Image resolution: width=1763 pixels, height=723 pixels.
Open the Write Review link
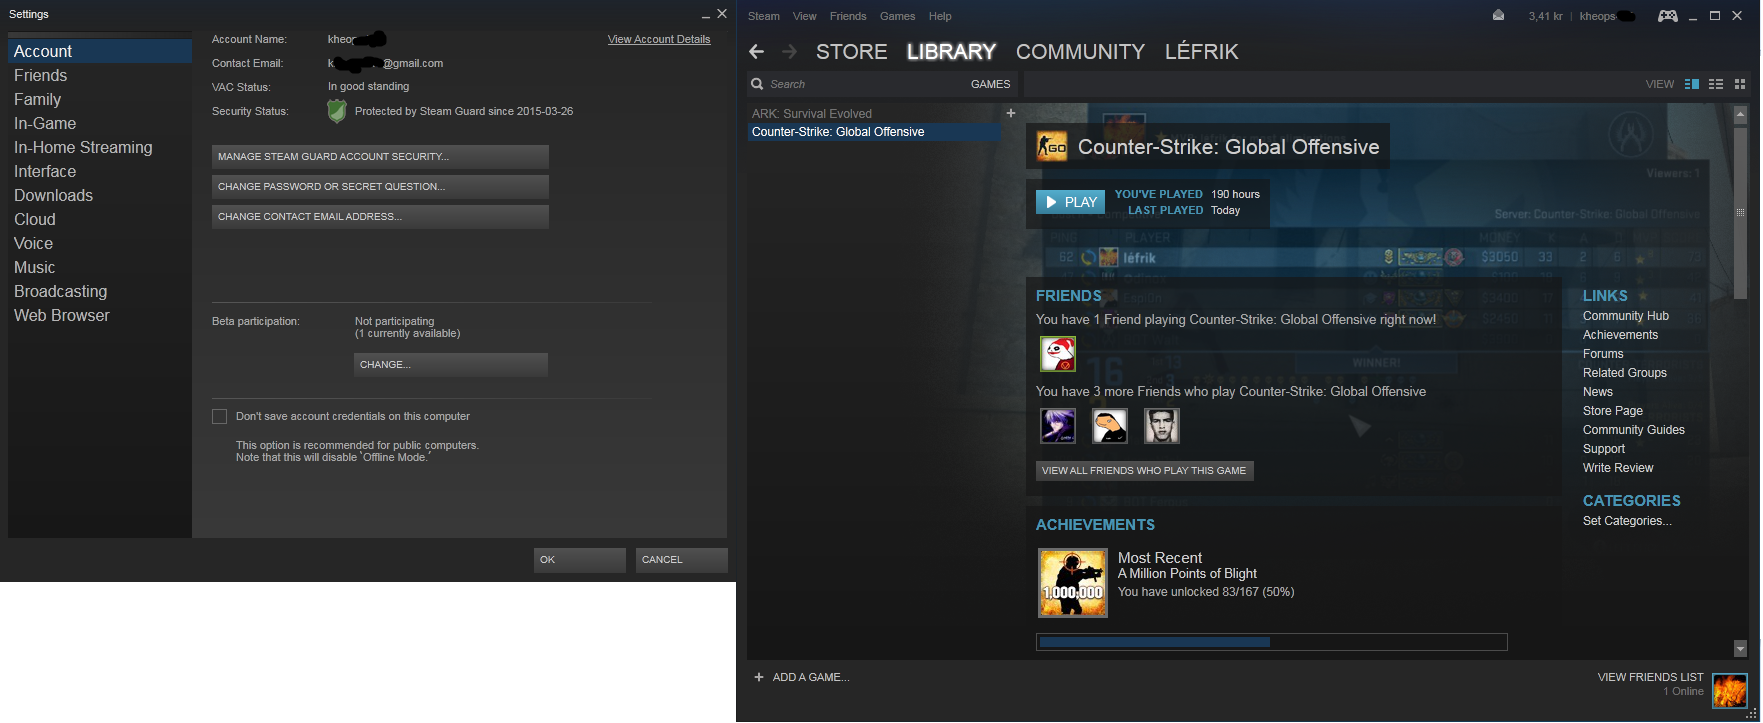pos(1618,468)
